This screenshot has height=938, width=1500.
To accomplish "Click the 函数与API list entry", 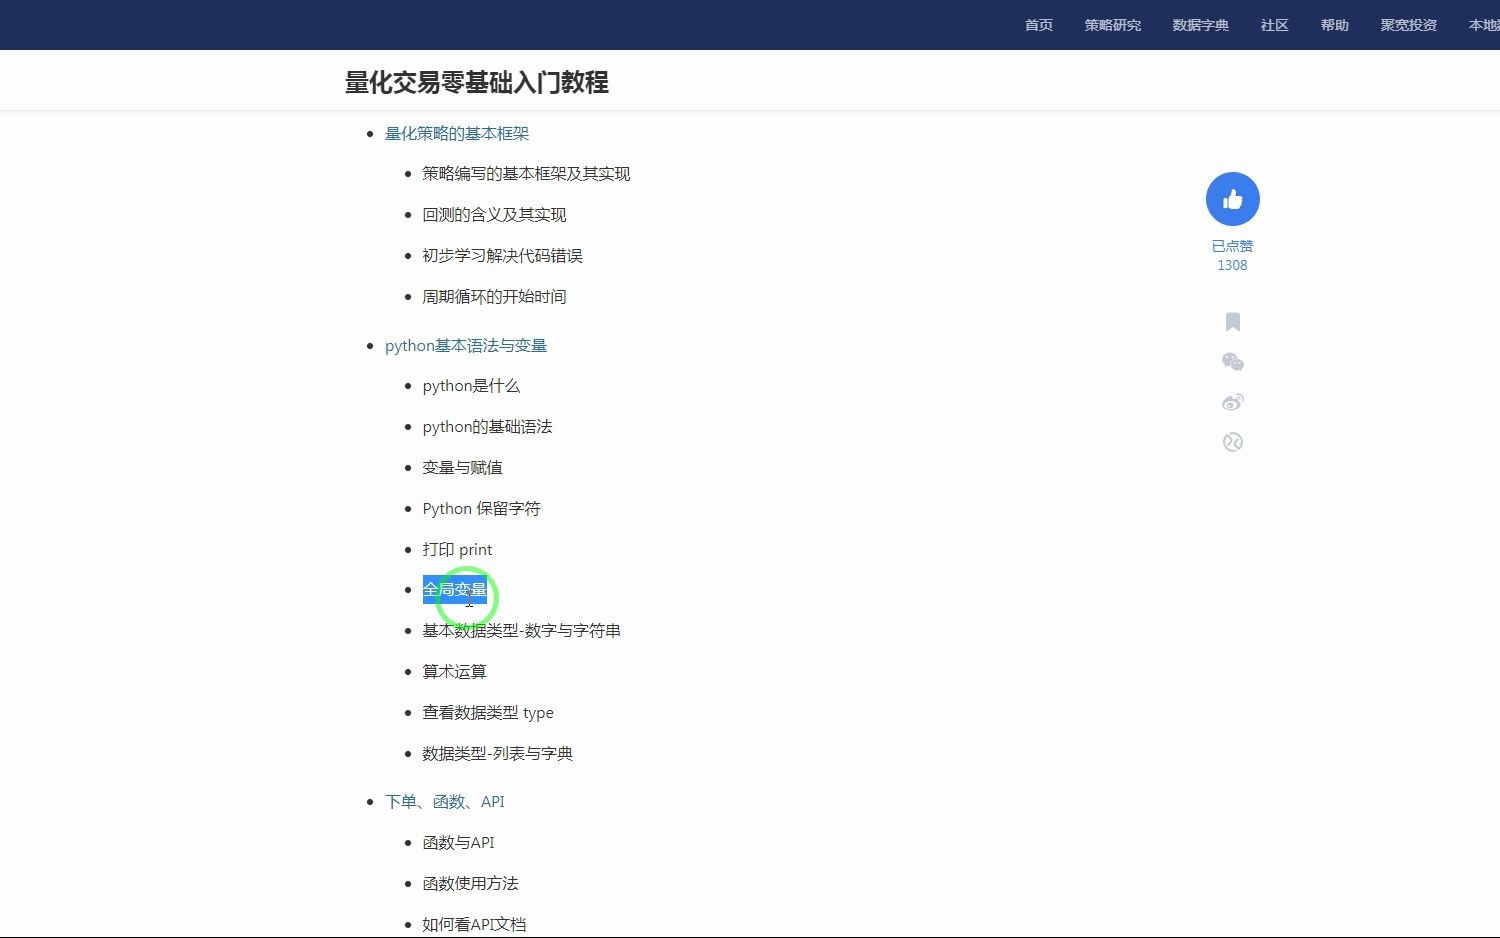I will [458, 842].
